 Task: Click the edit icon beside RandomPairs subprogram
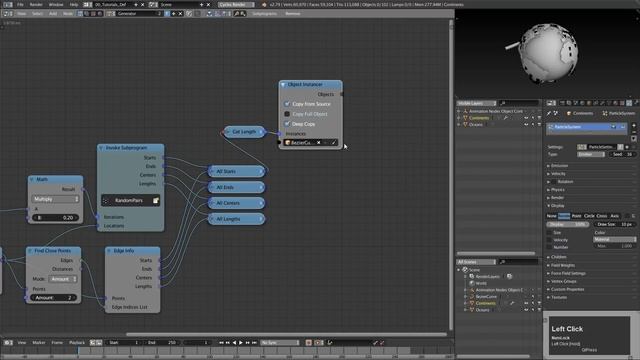click(156, 200)
